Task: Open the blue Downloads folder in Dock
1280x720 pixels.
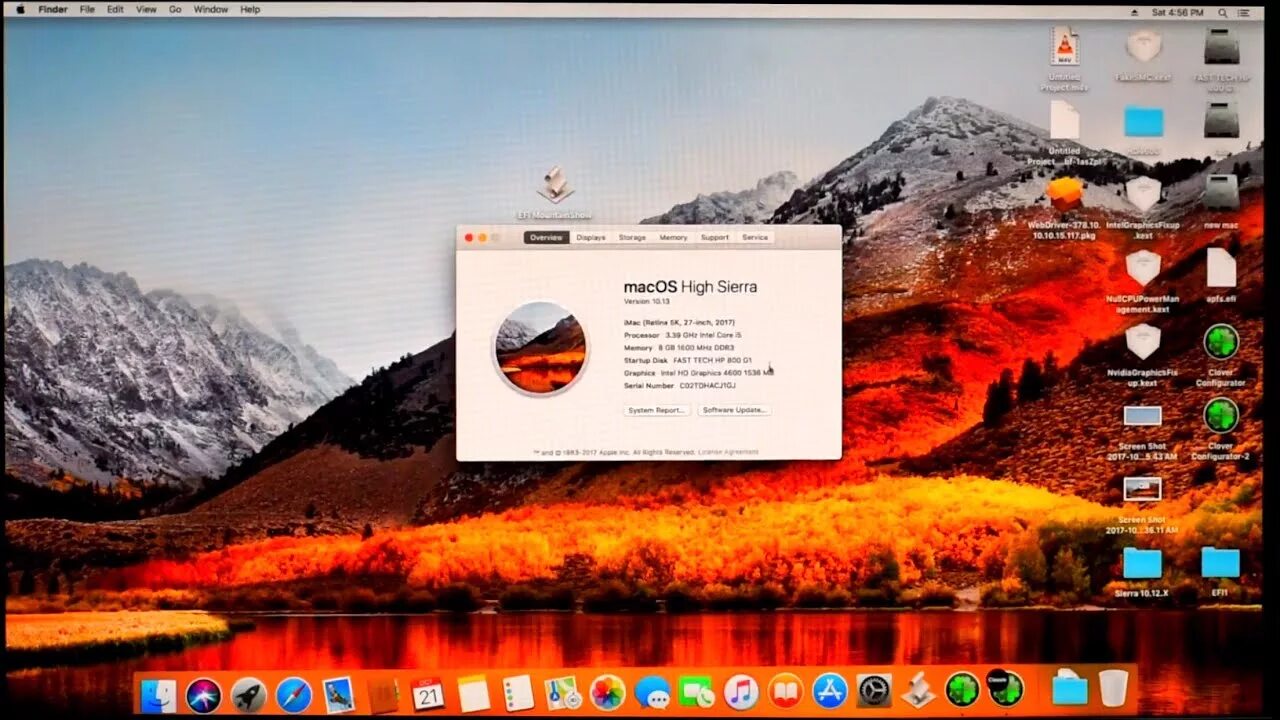Action: [x=1069, y=688]
